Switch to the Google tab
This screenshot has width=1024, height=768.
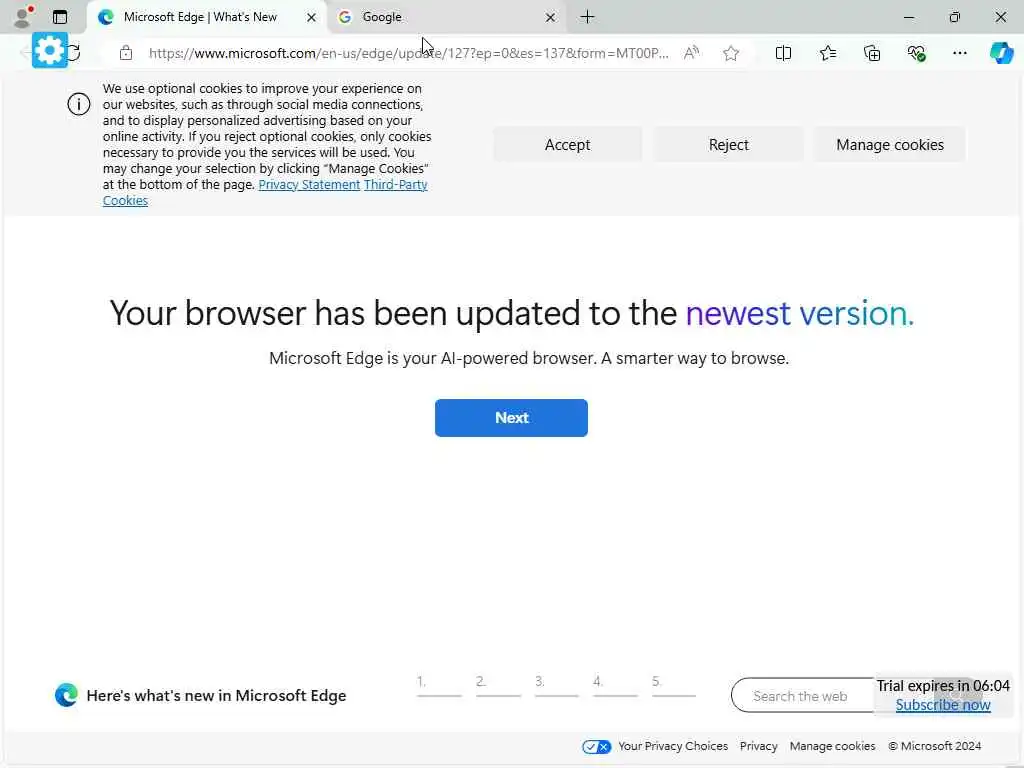coord(447,17)
